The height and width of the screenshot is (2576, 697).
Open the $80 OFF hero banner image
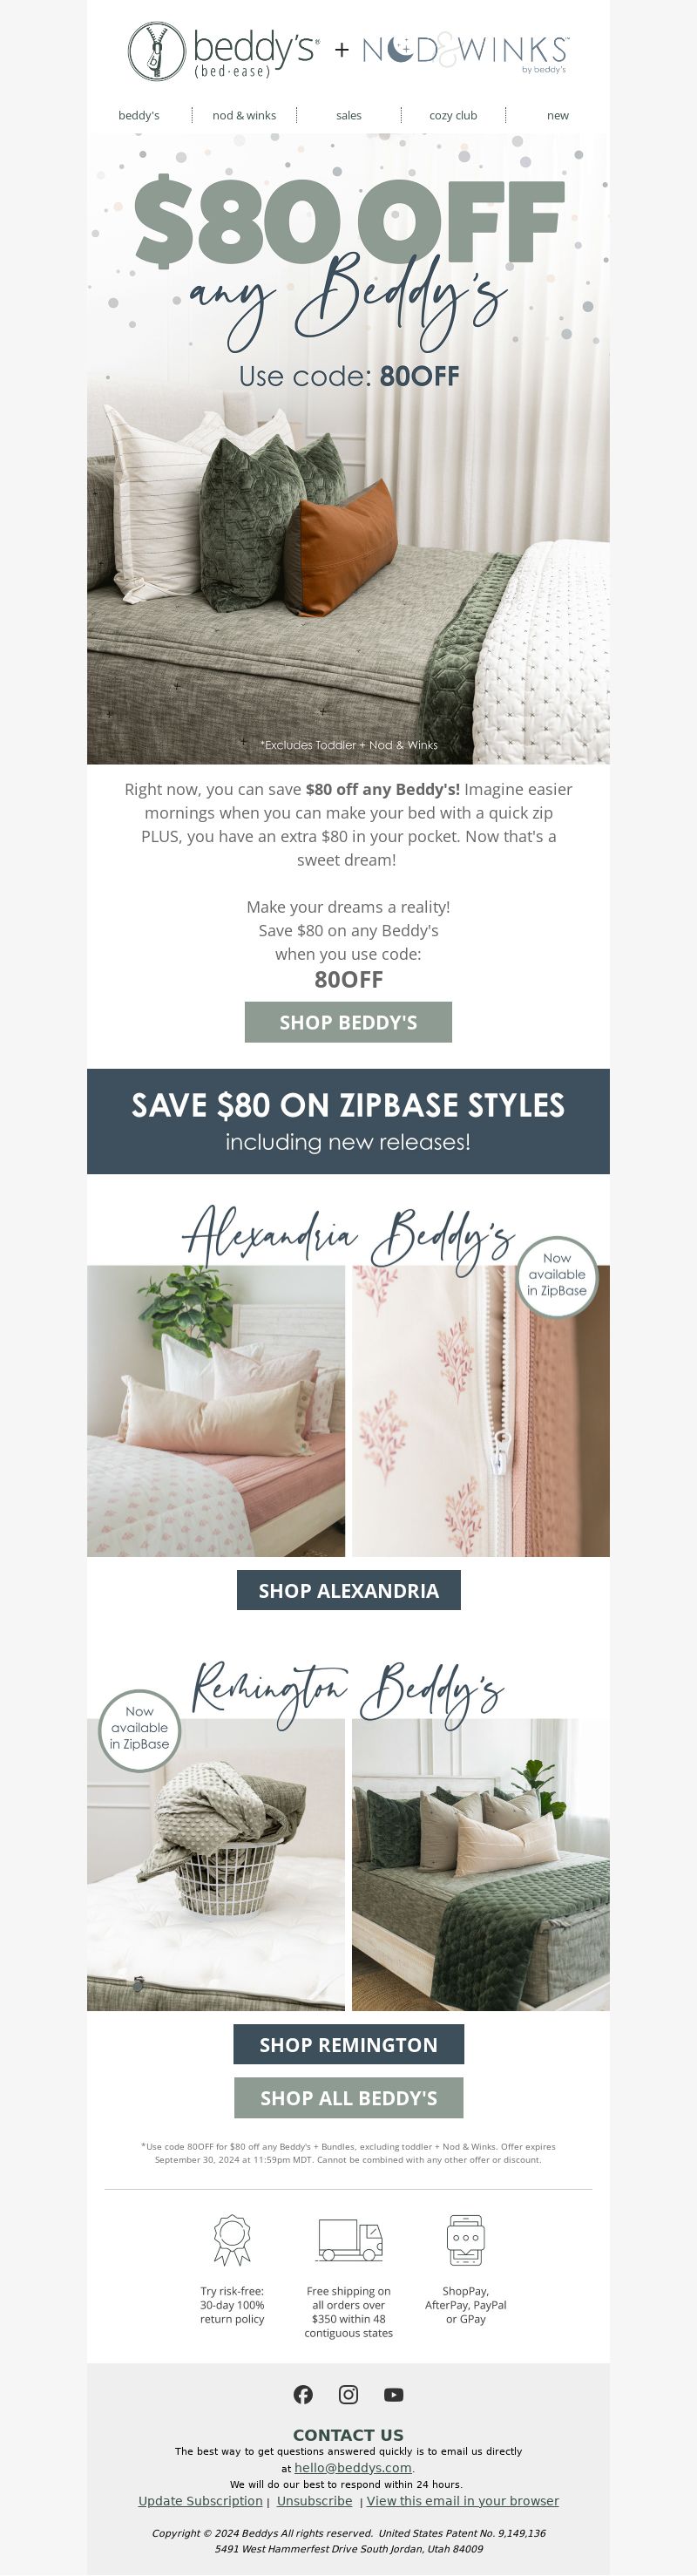click(x=348, y=449)
